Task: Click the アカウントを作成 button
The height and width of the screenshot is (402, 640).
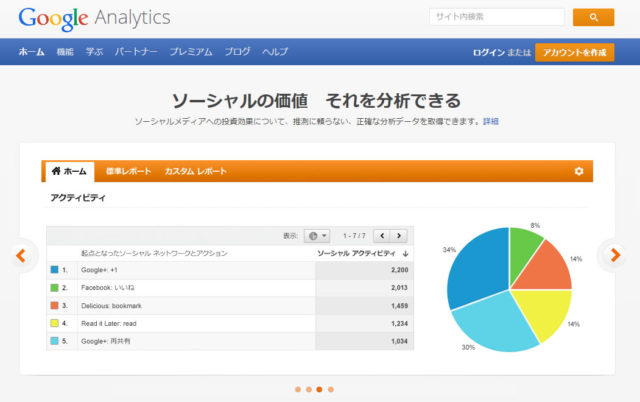Action: tap(575, 52)
